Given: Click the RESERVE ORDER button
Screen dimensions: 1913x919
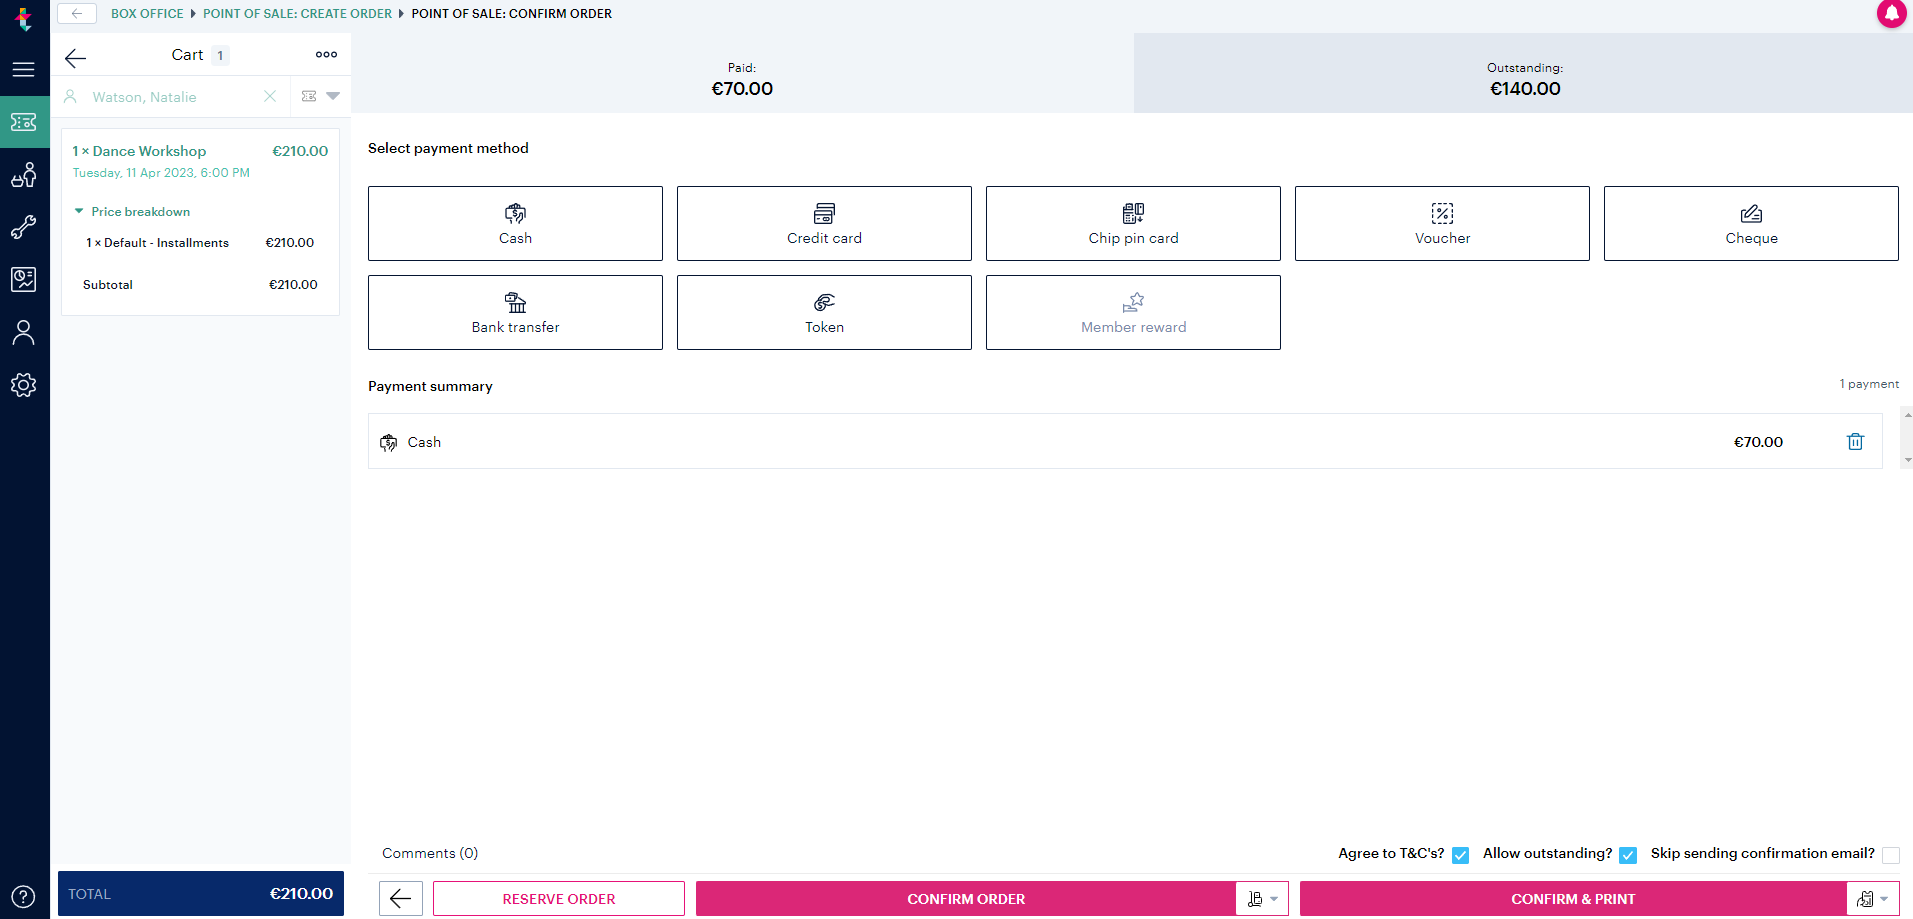Looking at the screenshot, I should point(558,898).
